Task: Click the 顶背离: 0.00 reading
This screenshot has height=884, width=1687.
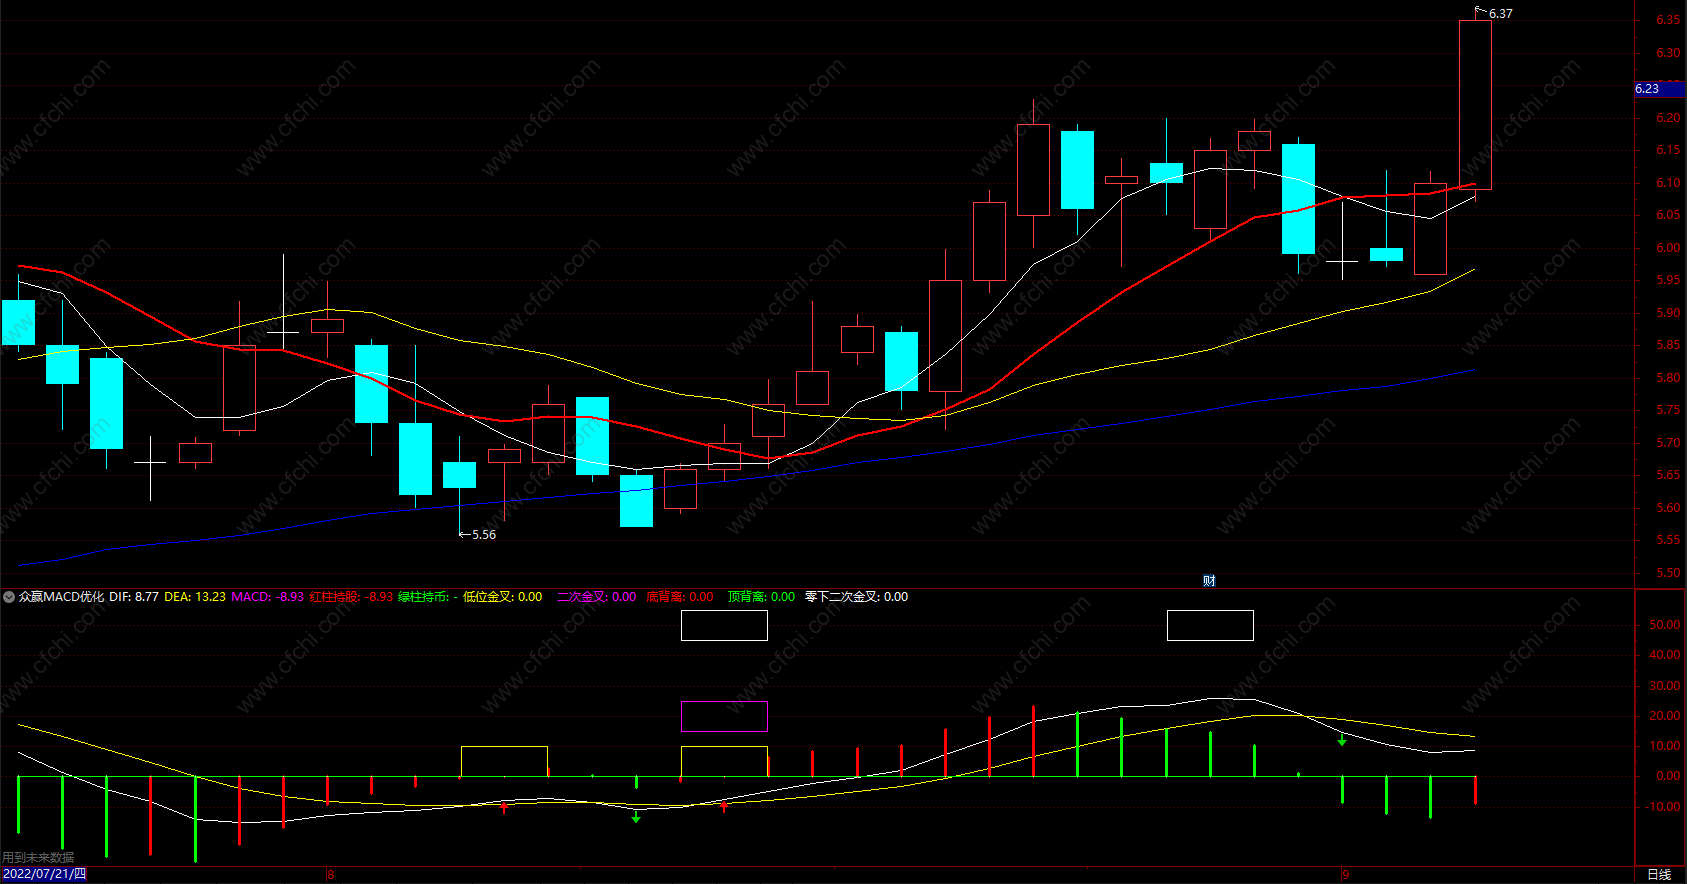Action: pos(761,597)
